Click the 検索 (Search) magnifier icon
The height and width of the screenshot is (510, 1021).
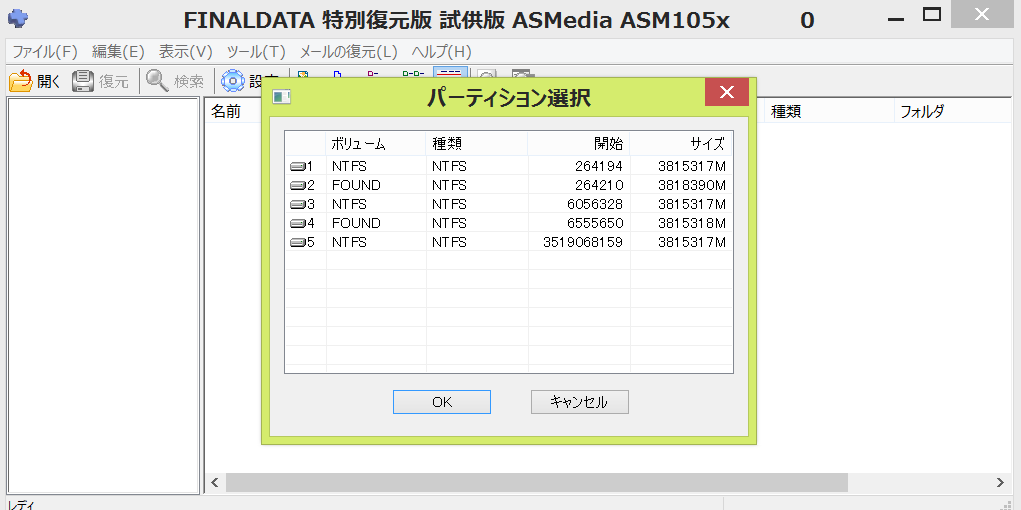pyautogui.click(x=157, y=81)
